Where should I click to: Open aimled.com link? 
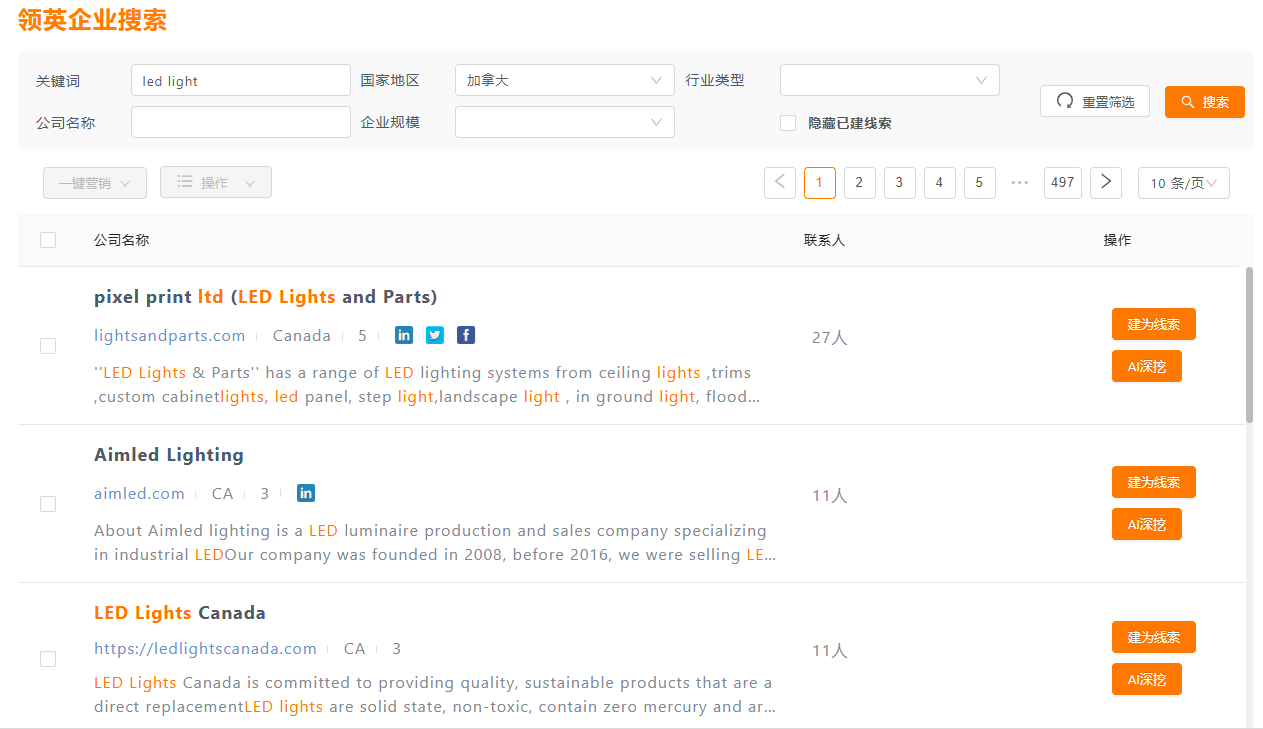140,494
